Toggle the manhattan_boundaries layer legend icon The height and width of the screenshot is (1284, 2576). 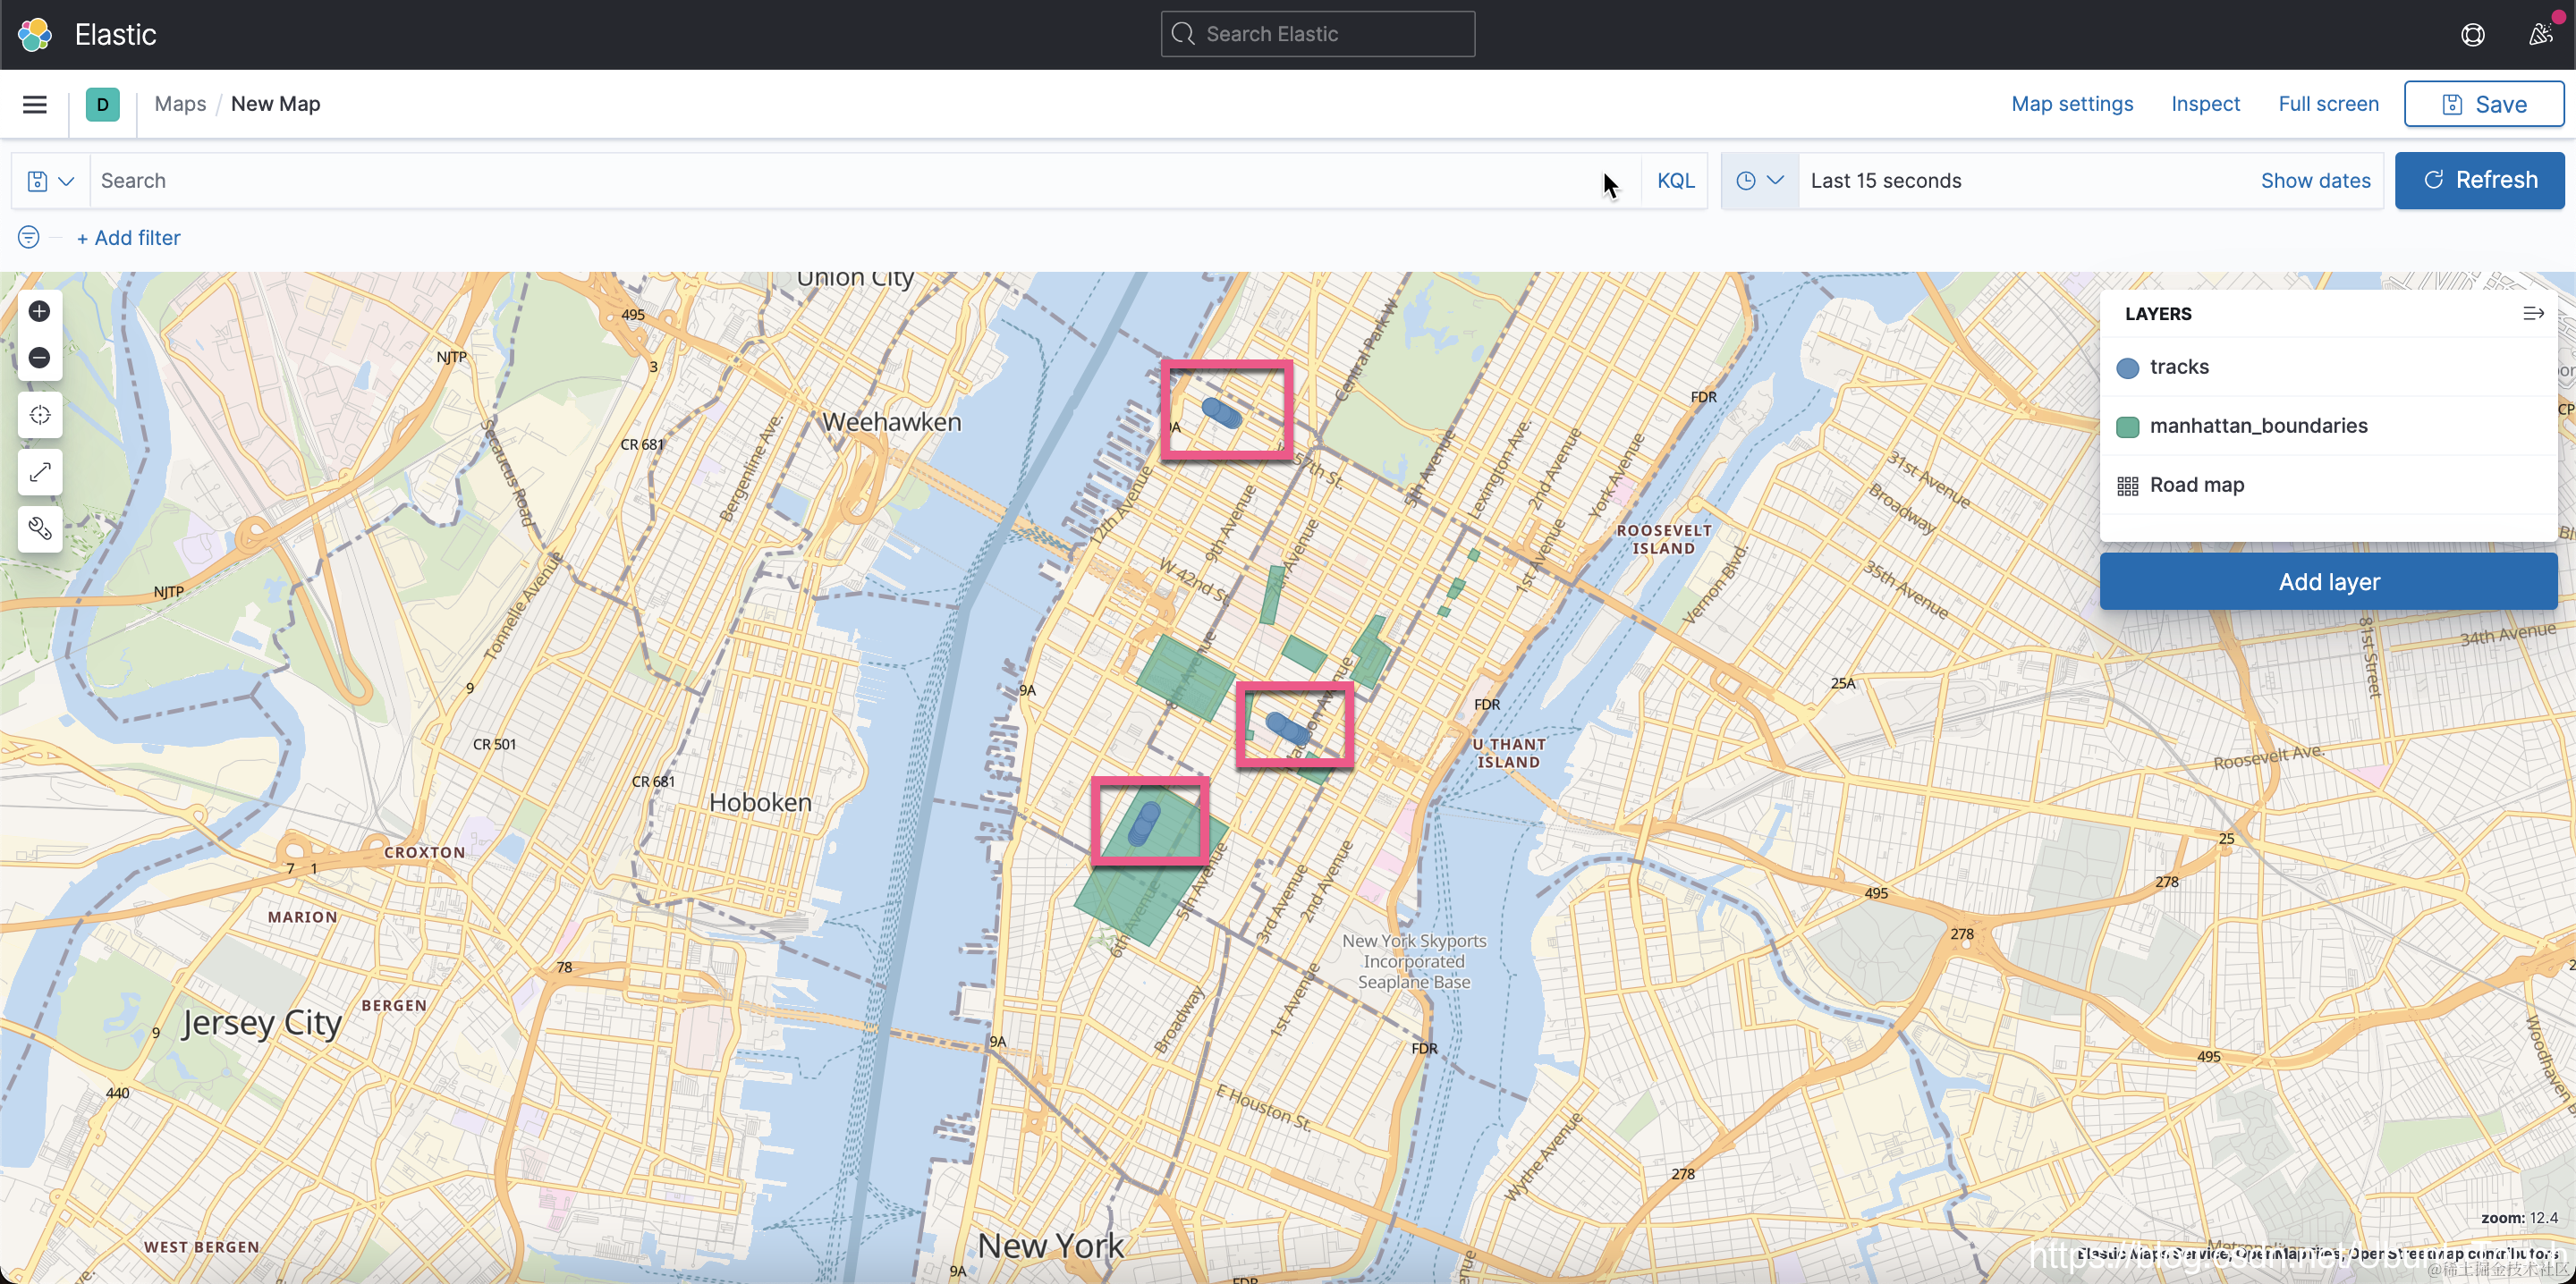tap(2127, 427)
